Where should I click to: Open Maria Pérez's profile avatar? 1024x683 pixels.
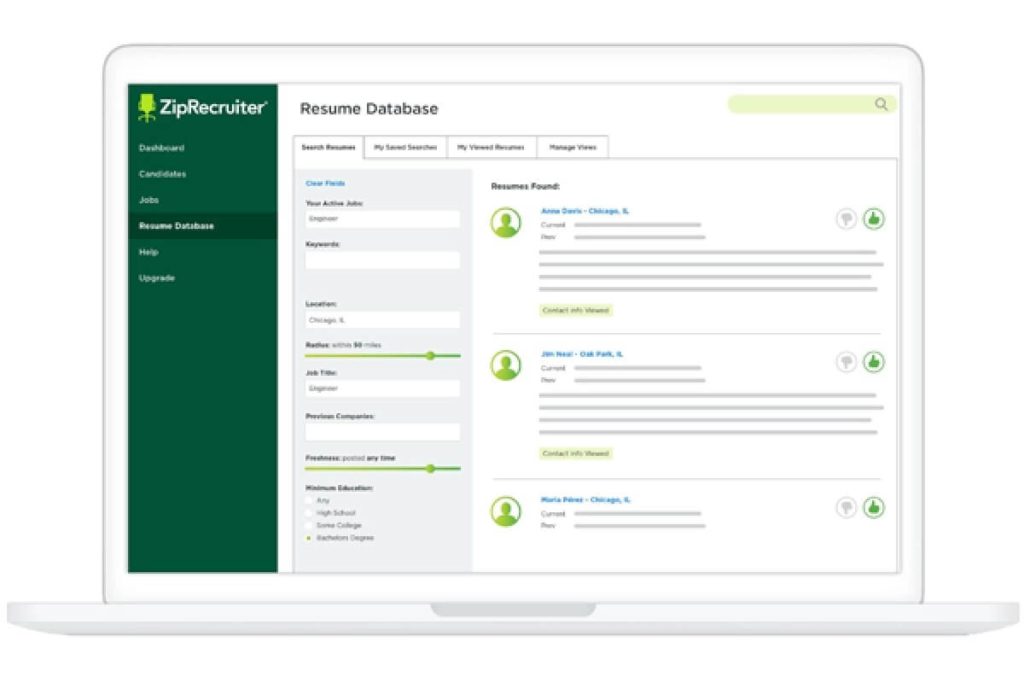click(505, 510)
